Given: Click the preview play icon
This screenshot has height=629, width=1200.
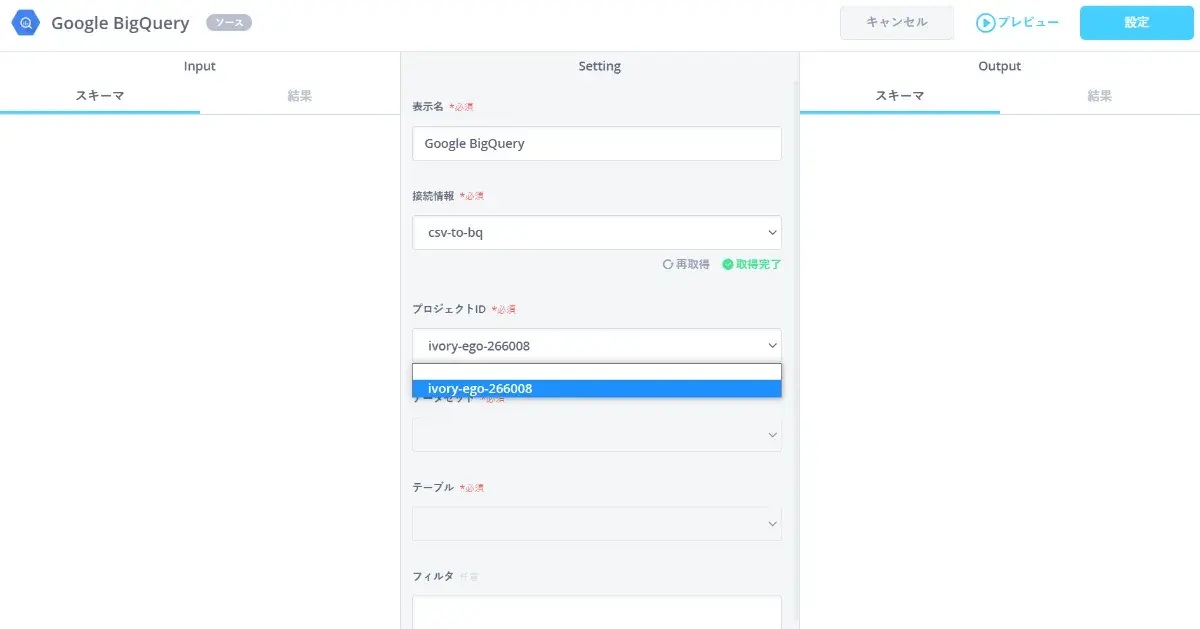Looking at the screenshot, I should (986, 22).
